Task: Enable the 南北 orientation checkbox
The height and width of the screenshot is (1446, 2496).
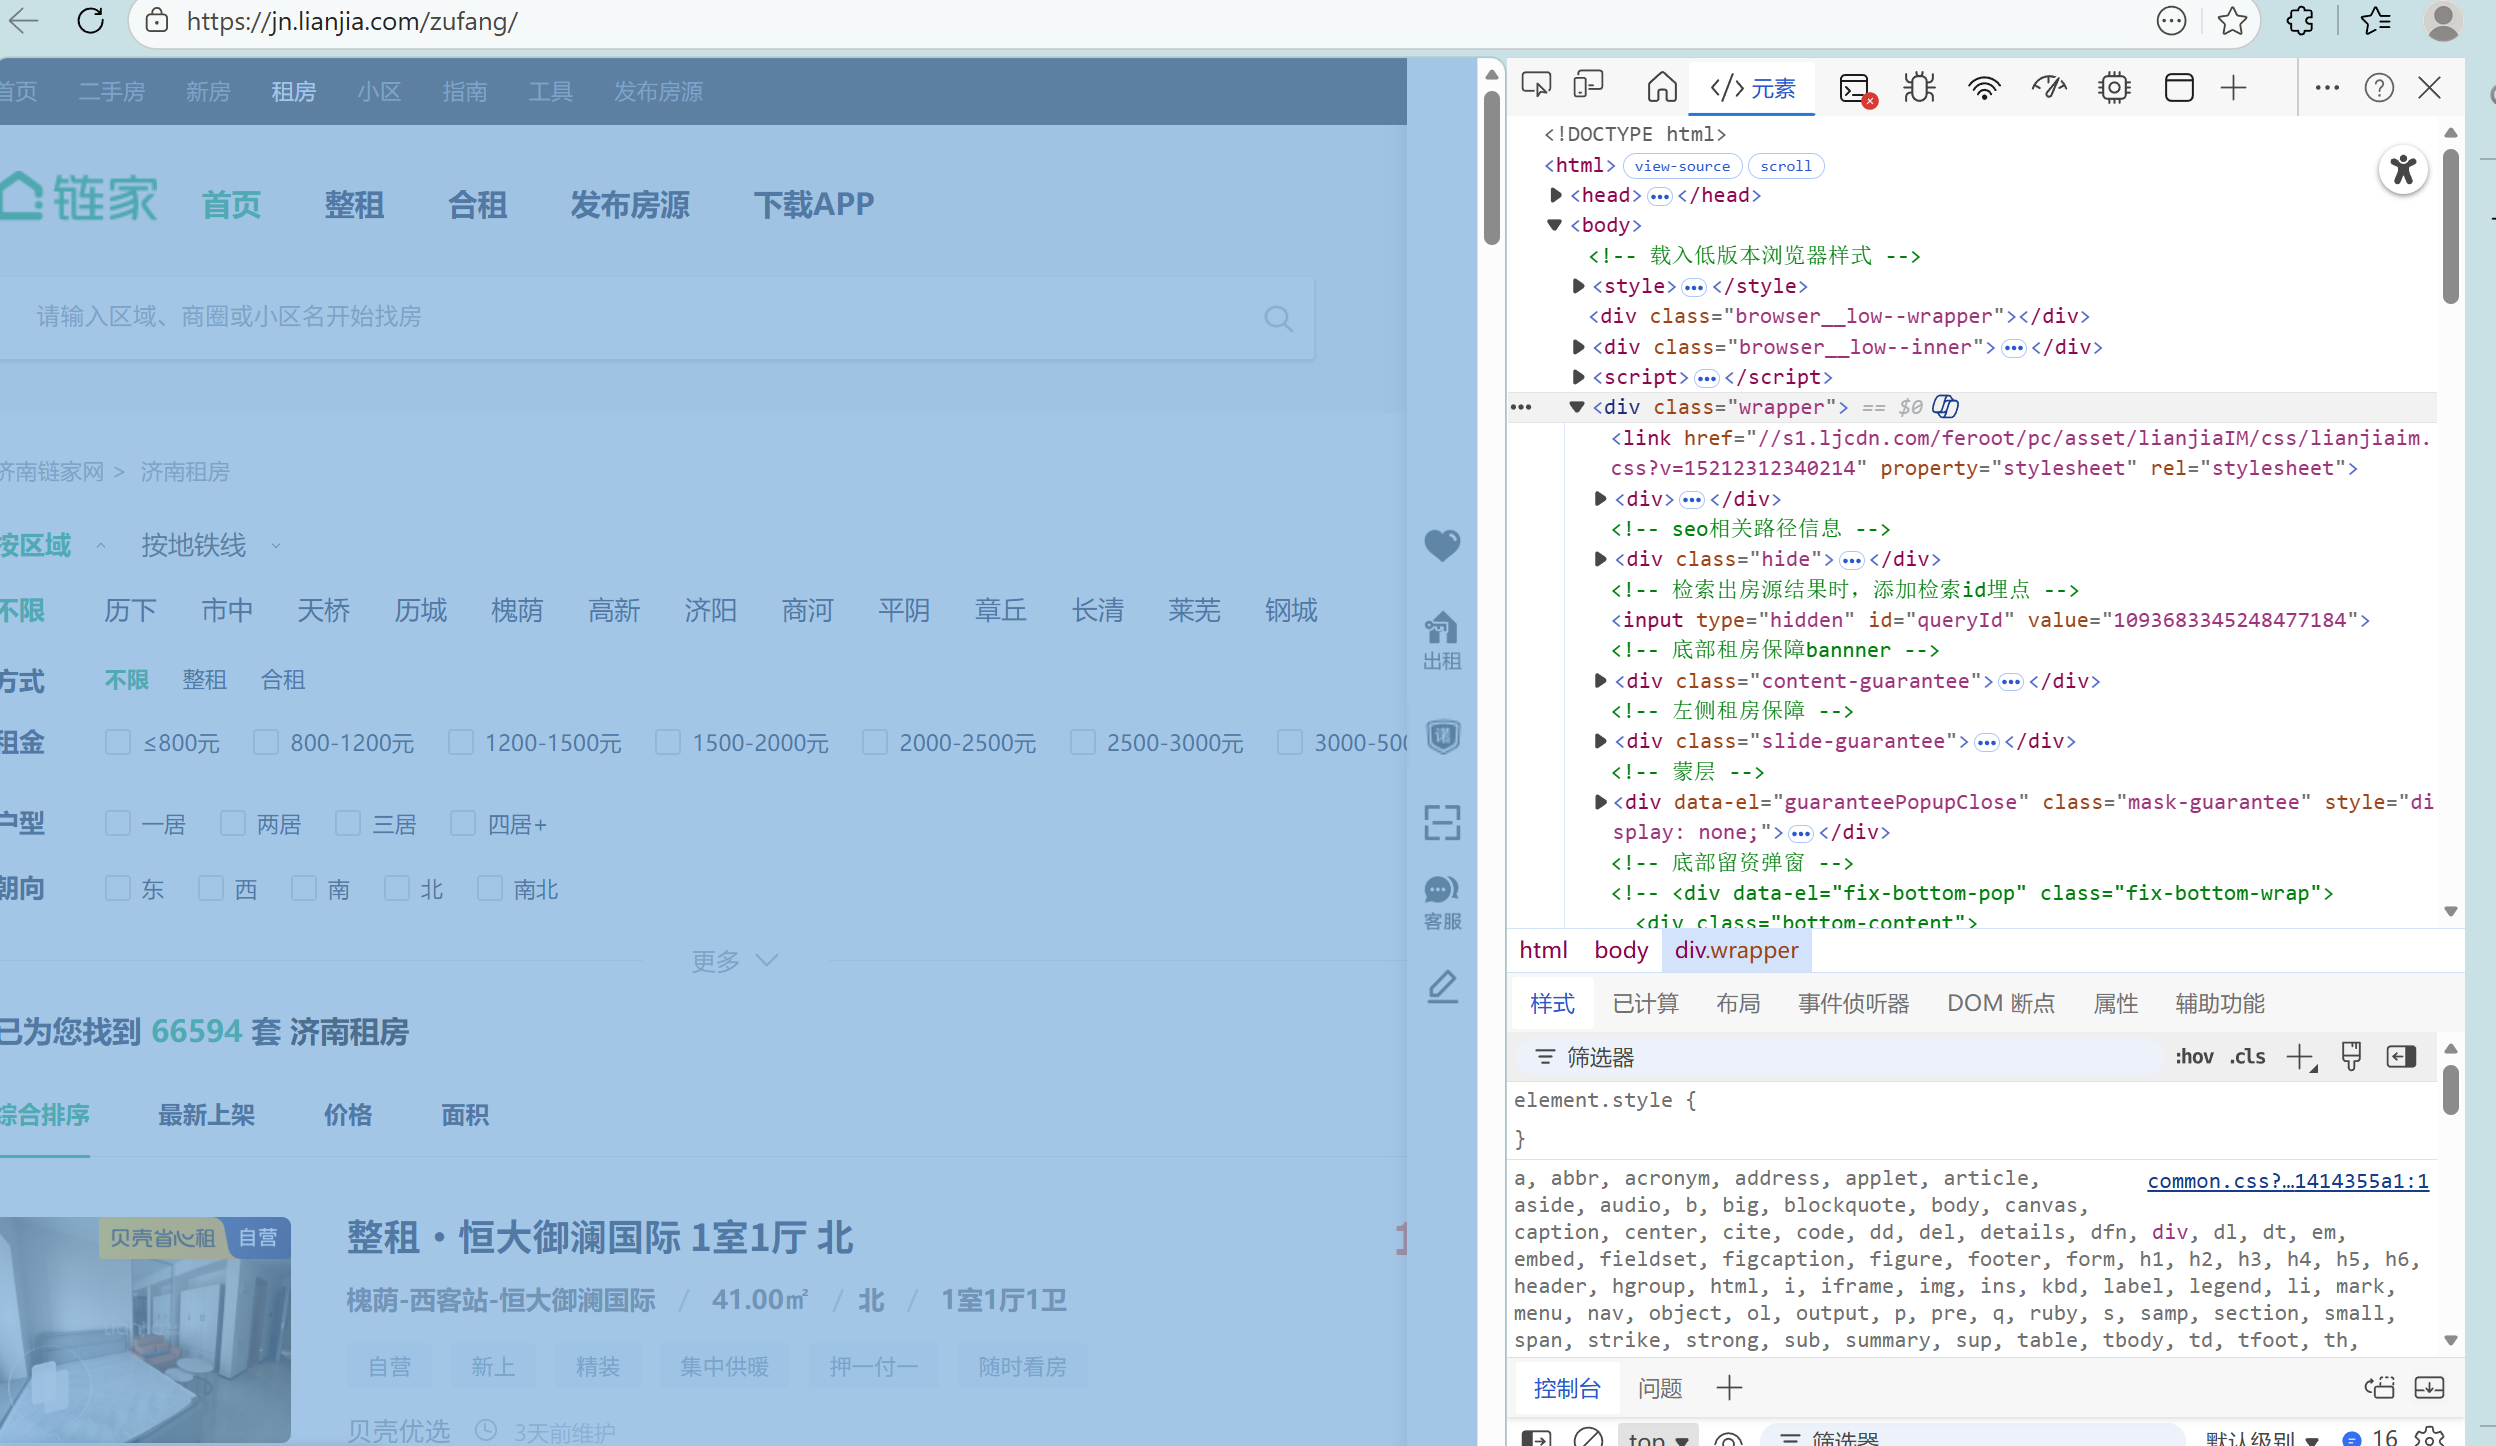Action: tap(490, 888)
